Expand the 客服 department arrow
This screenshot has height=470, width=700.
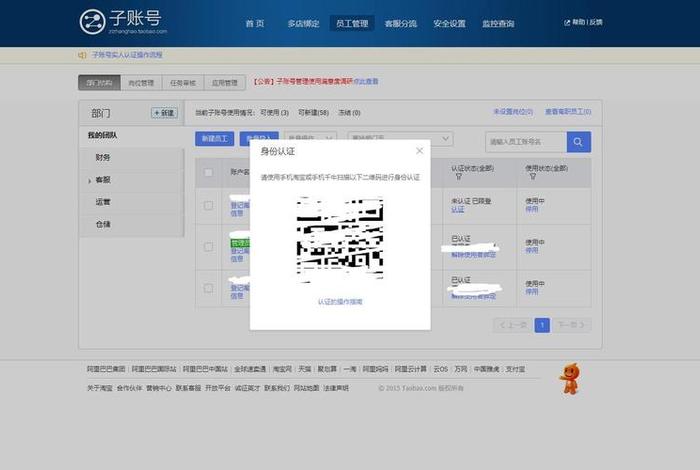[x=89, y=181]
